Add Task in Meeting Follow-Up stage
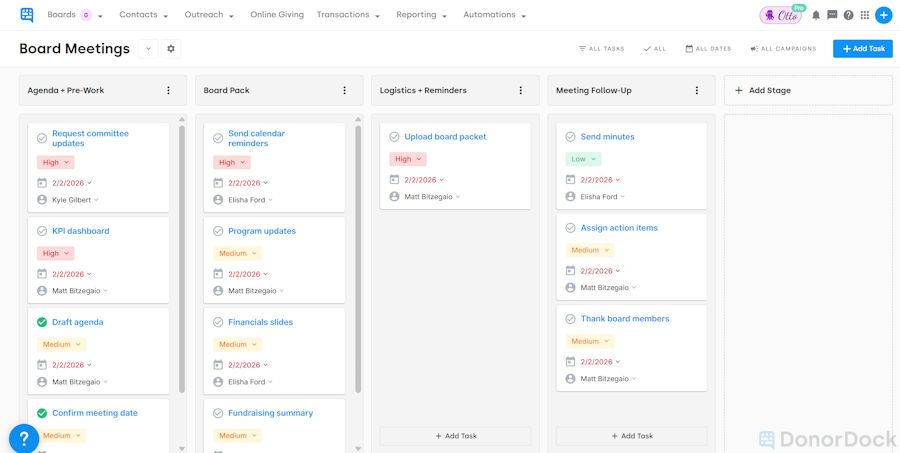Image resolution: width=900 pixels, height=453 pixels. [x=631, y=436]
